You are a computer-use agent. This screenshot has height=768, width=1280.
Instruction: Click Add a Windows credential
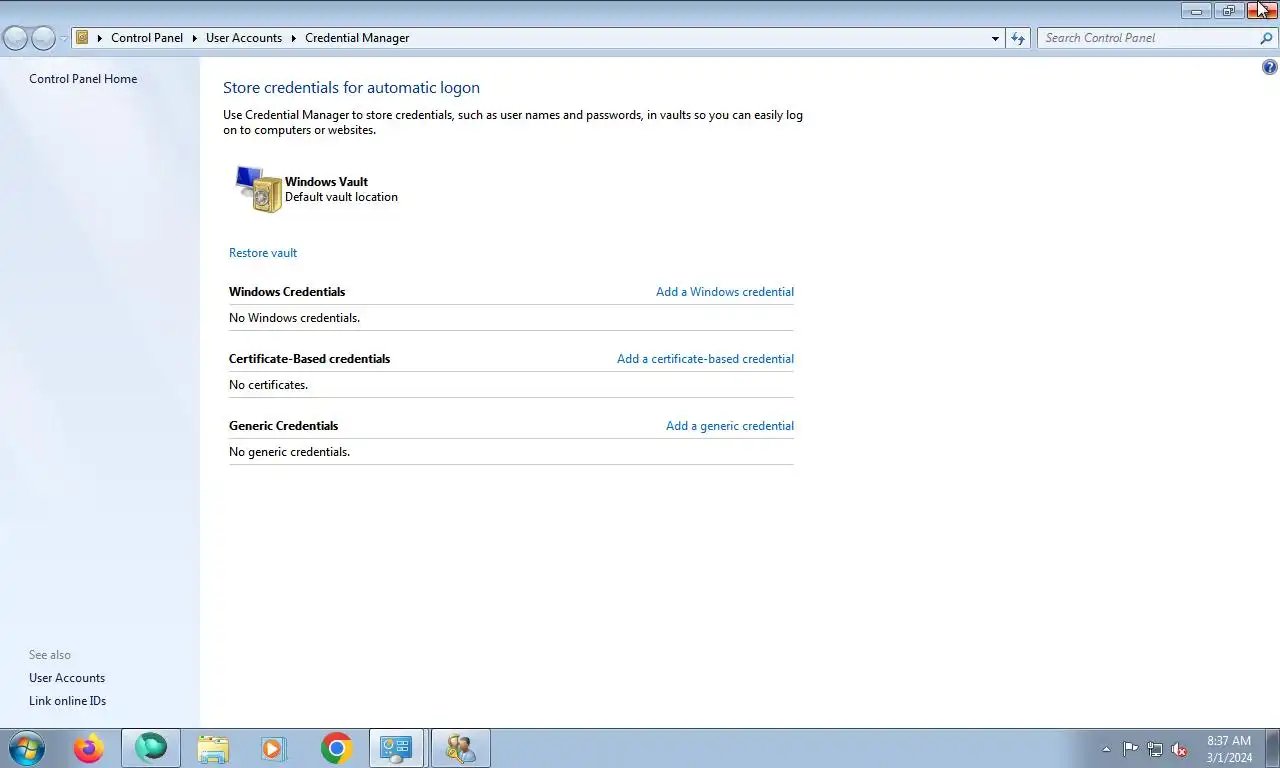[x=725, y=292]
